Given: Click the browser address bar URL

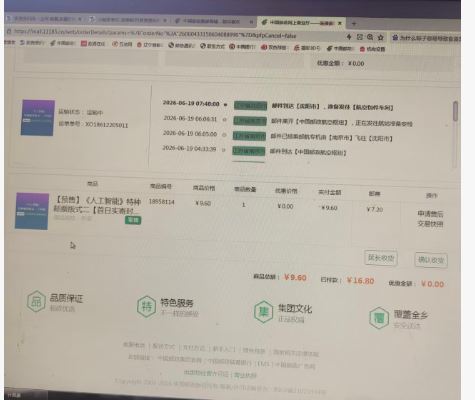Looking at the screenshot, I should (x=155, y=33).
